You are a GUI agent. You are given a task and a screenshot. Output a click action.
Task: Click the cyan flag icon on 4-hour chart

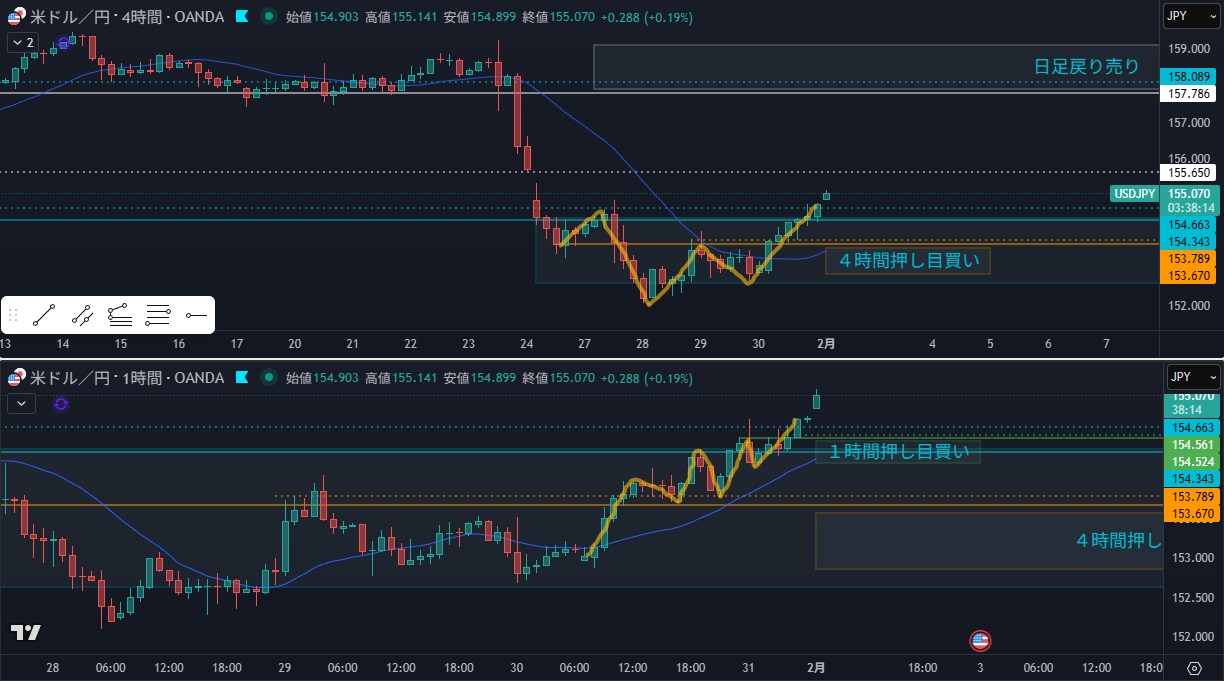point(242,17)
